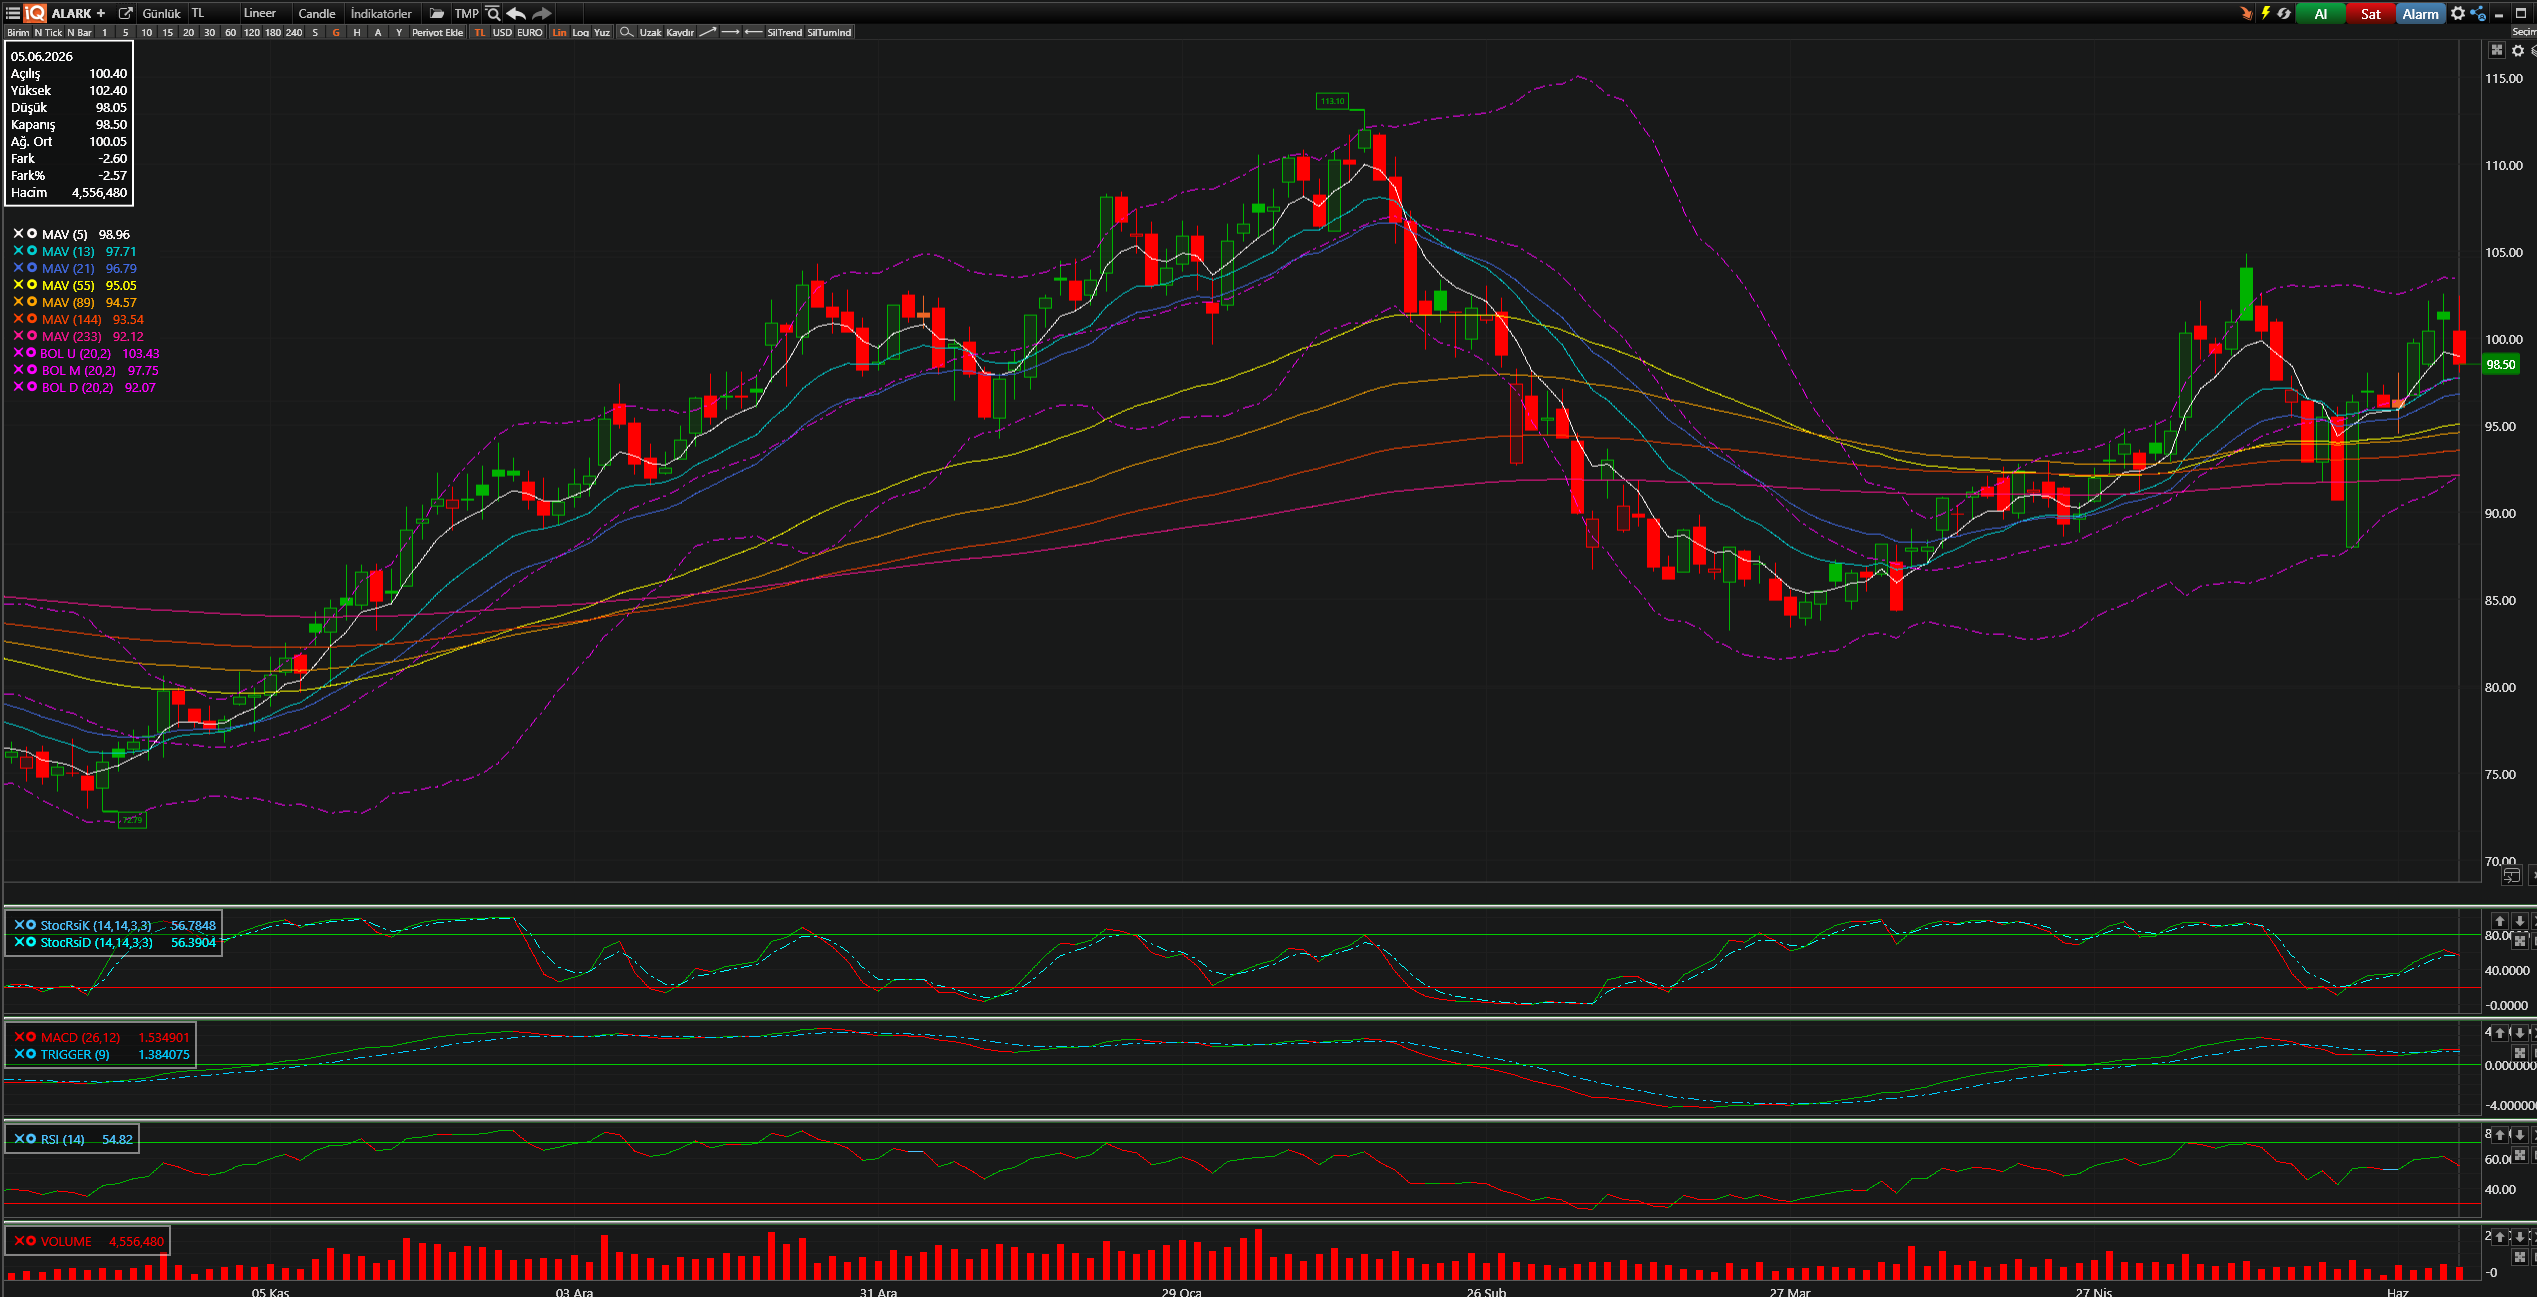Toggle MAV (233) circle icon
Viewport: 2537px width, 1297px height.
[32, 335]
